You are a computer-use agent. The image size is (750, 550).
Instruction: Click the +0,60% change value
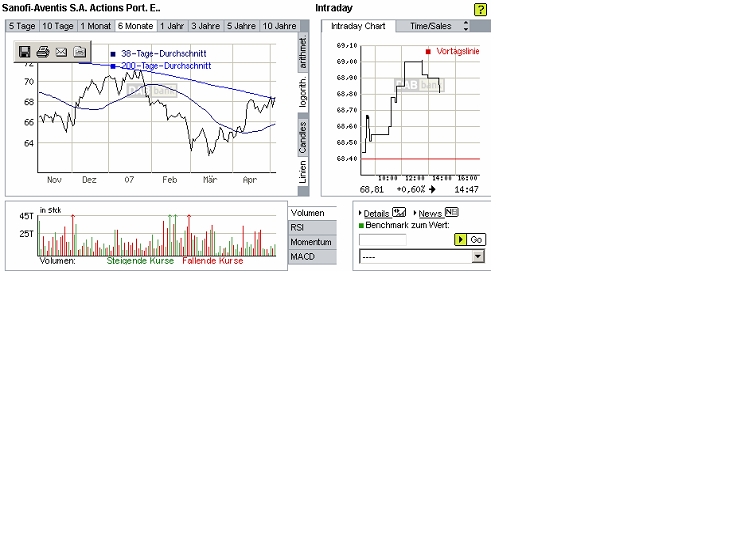click(411, 189)
